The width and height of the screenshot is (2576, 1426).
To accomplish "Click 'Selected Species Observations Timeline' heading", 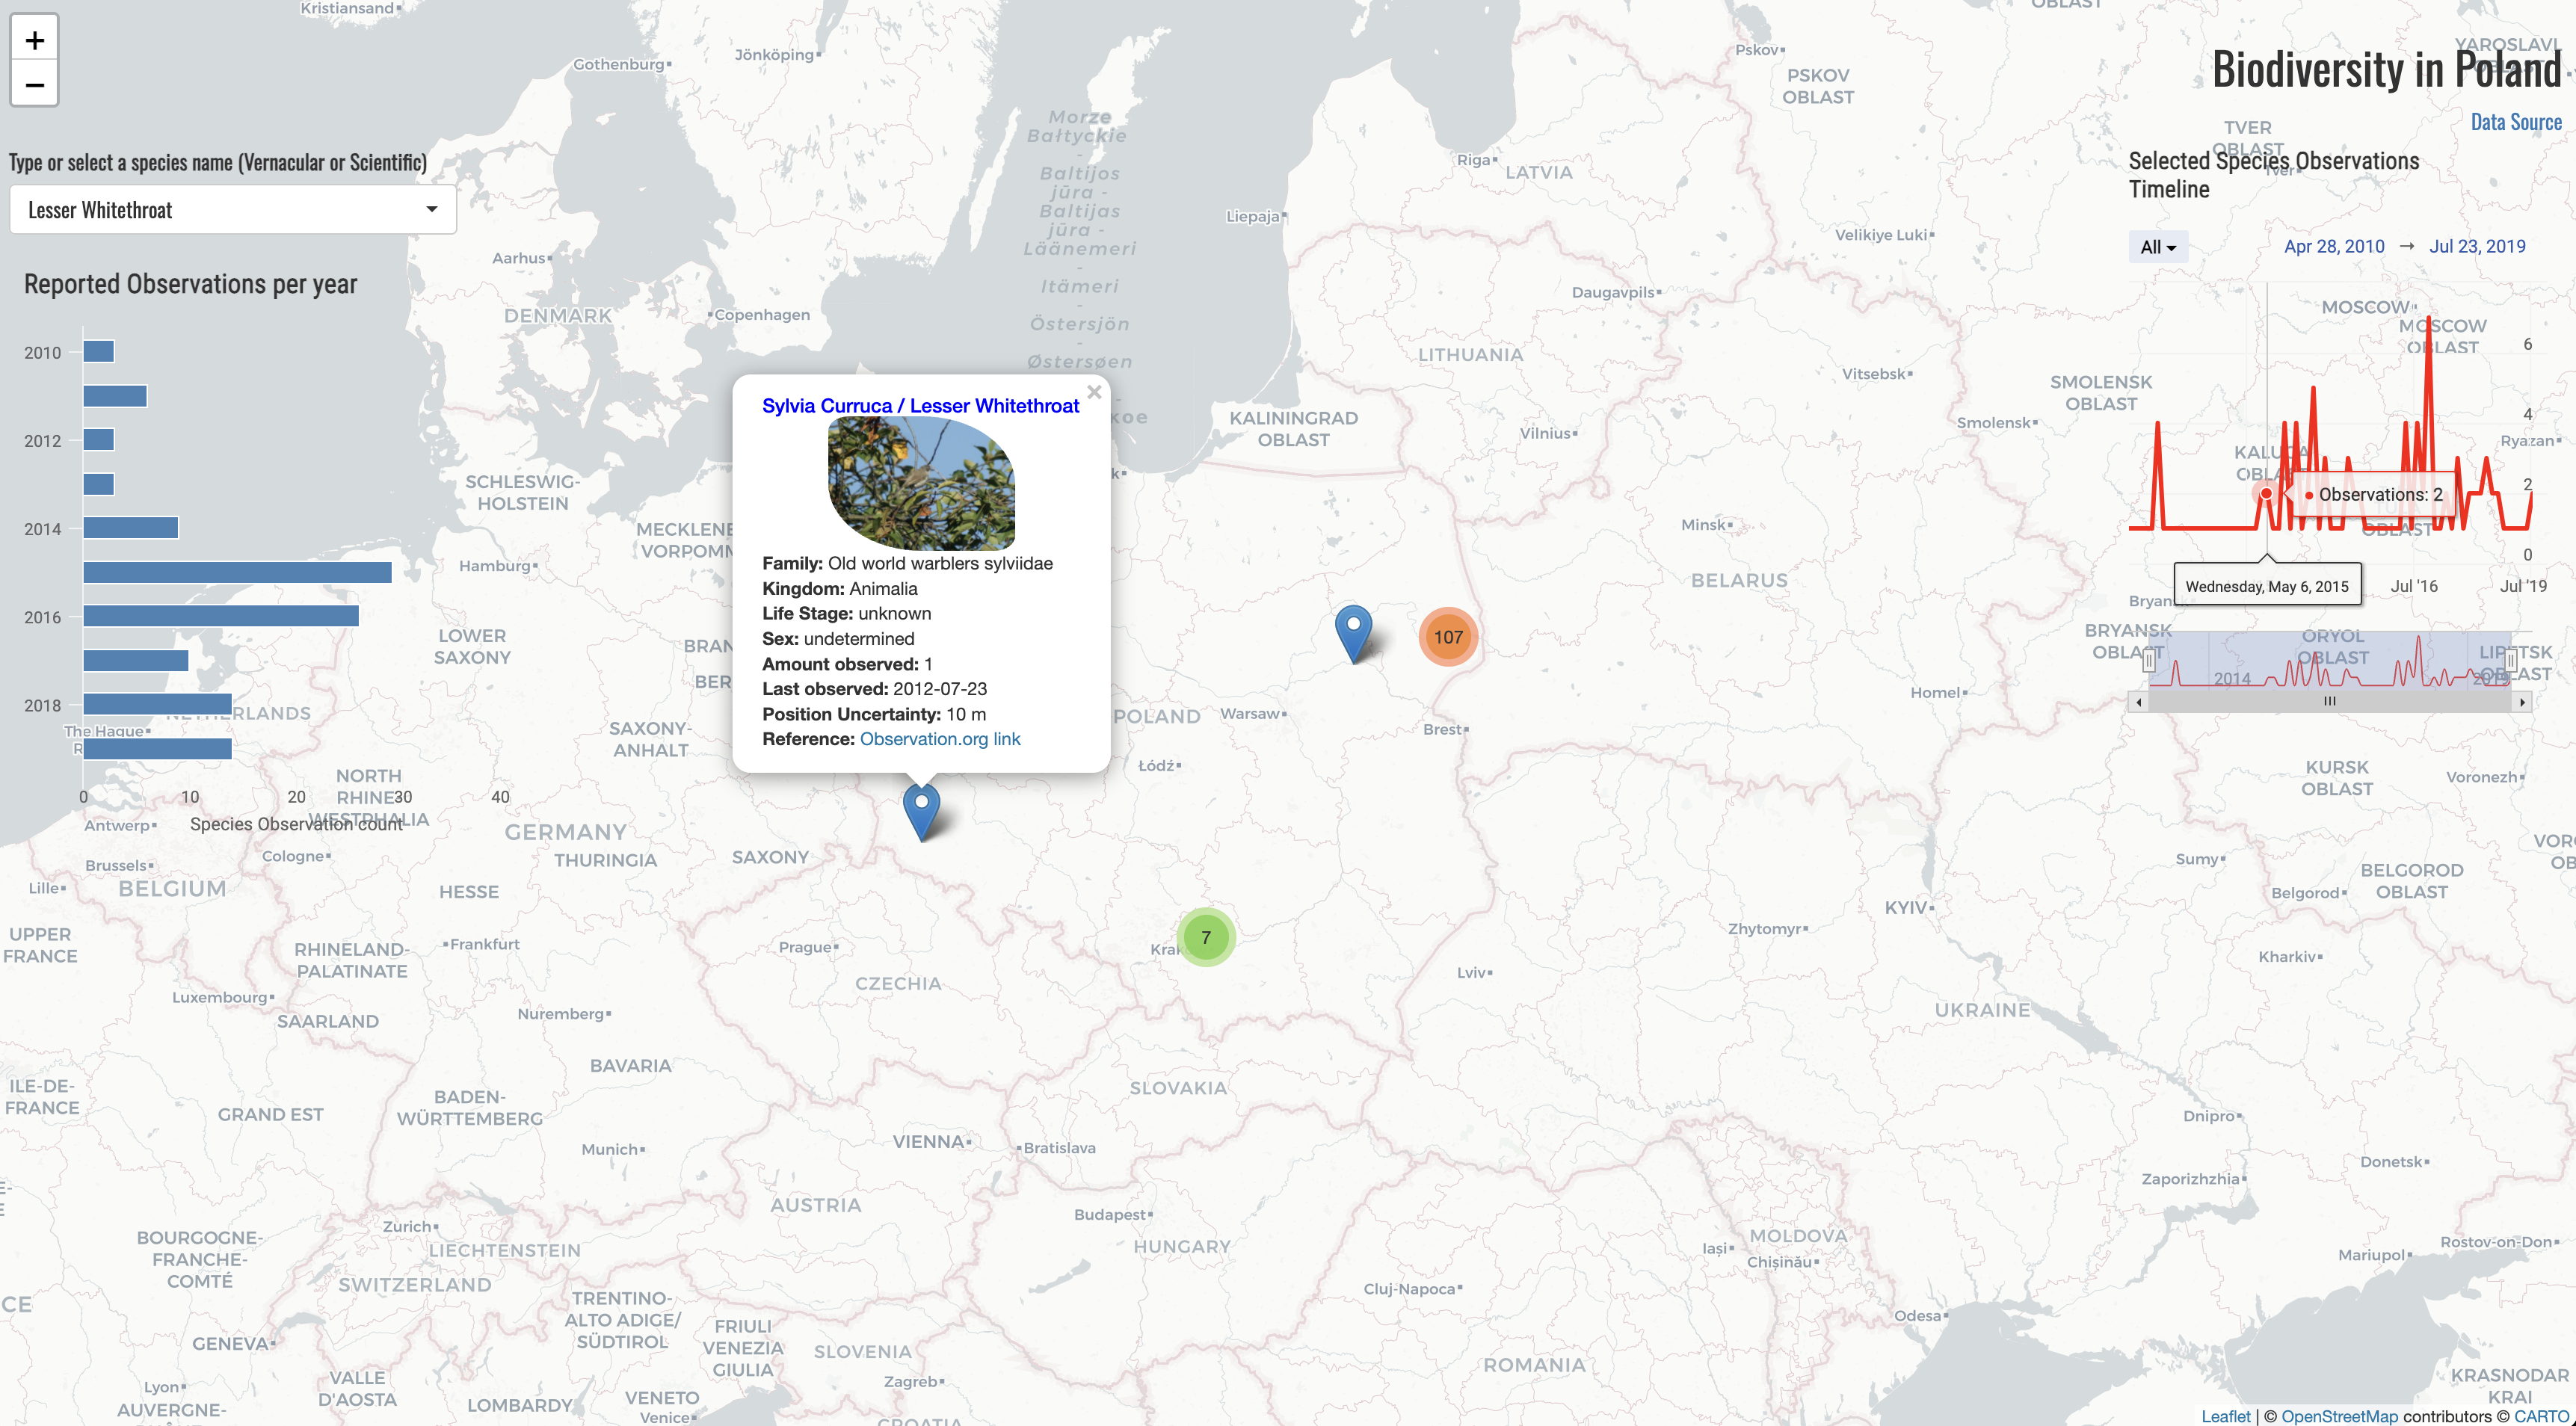I will coord(2273,175).
